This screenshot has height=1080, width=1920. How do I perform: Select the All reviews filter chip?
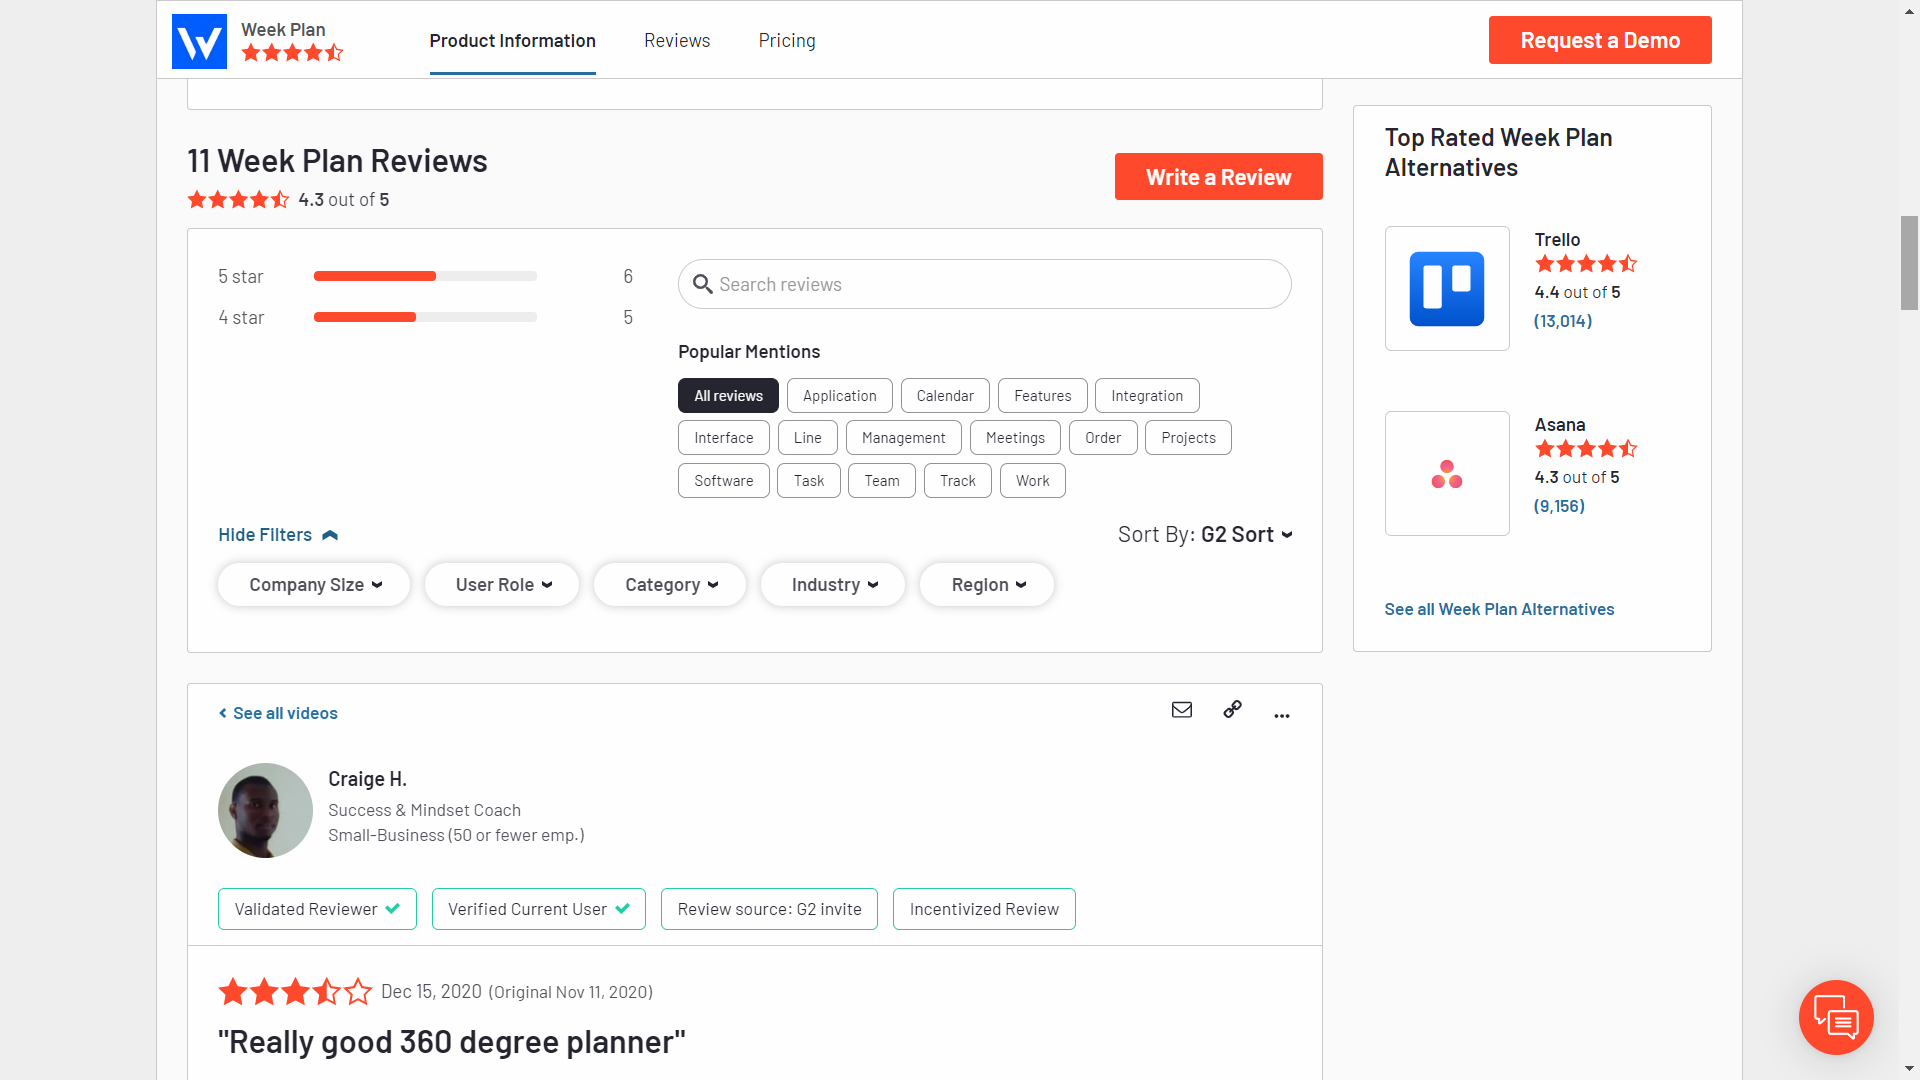click(x=728, y=396)
